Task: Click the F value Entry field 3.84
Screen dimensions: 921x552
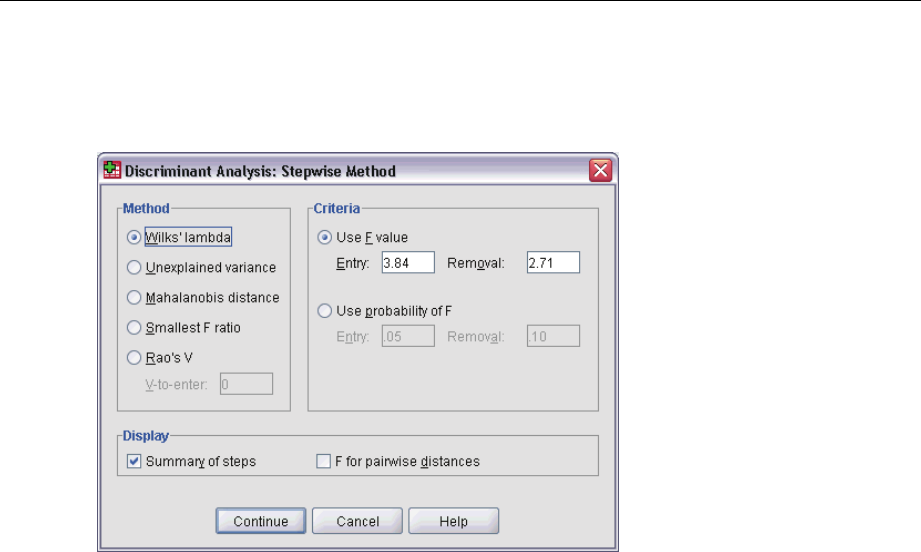Action: click(408, 262)
